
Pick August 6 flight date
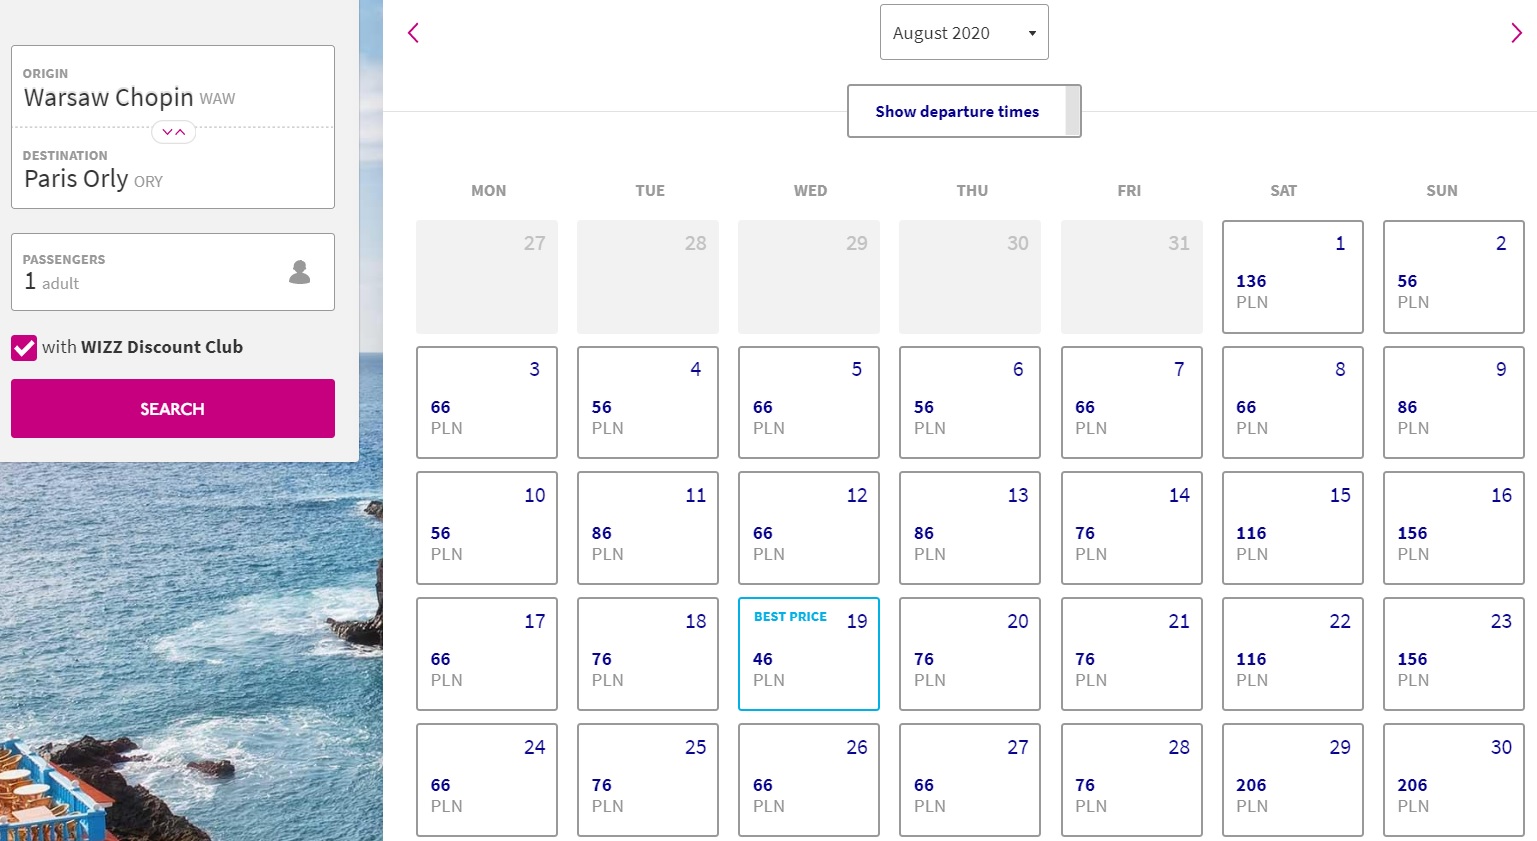click(970, 403)
